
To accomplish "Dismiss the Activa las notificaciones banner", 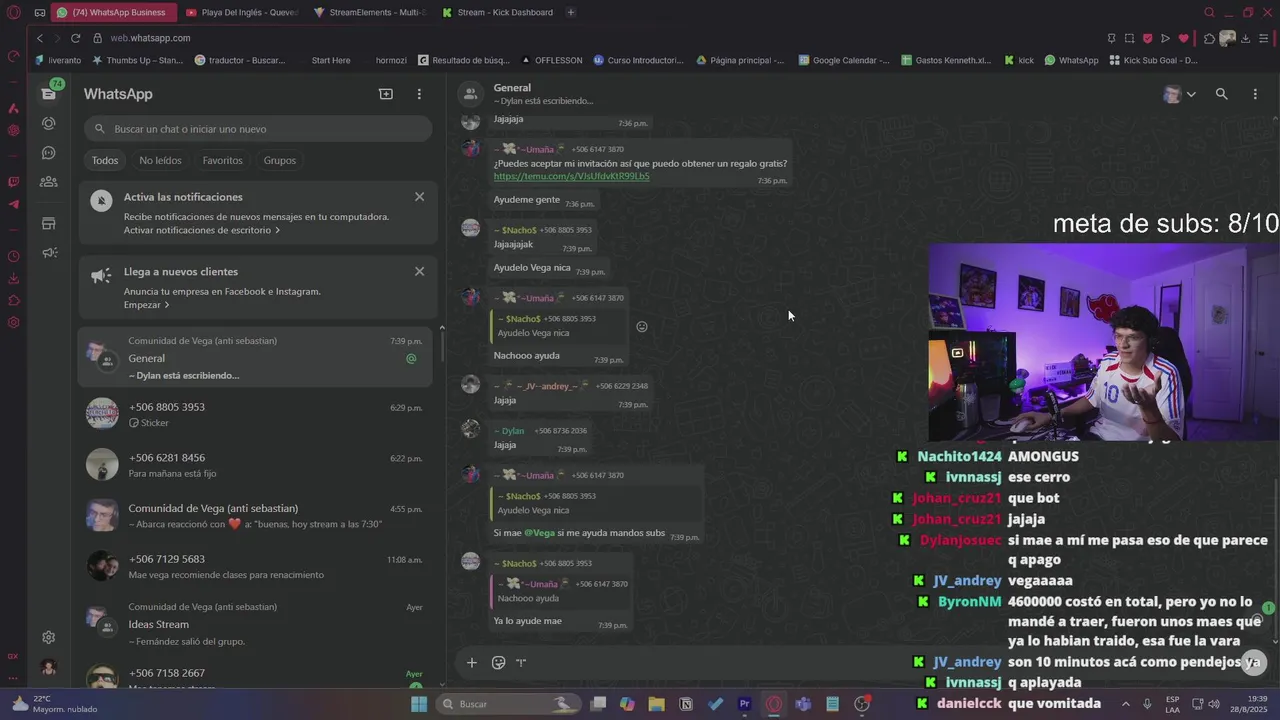I will 419,197.
